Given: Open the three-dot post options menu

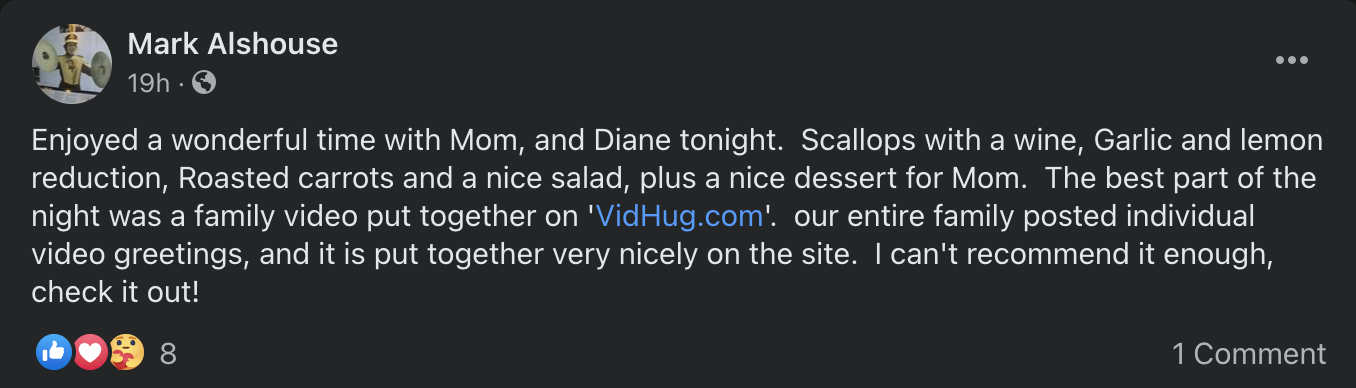Looking at the screenshot, I should pyautogui.click(x=1291, y=61).
